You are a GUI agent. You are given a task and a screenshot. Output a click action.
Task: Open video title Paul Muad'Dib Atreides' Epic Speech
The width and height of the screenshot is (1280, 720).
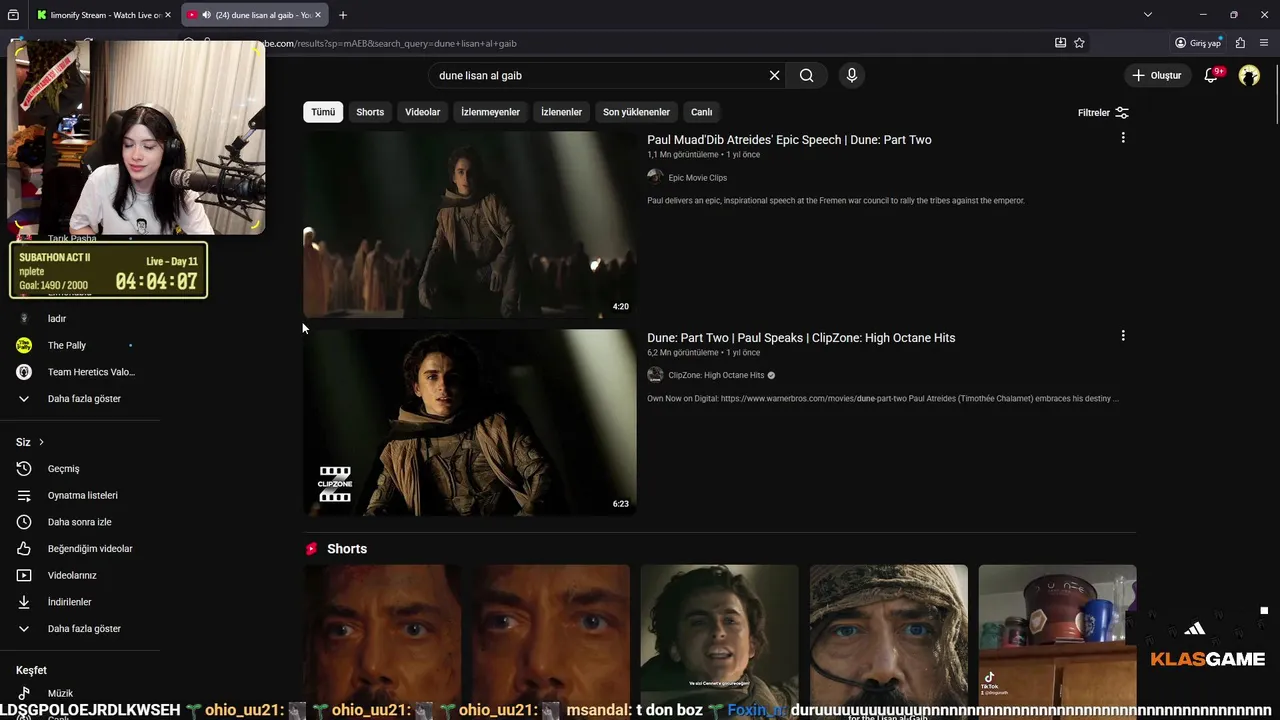[789, 140]
